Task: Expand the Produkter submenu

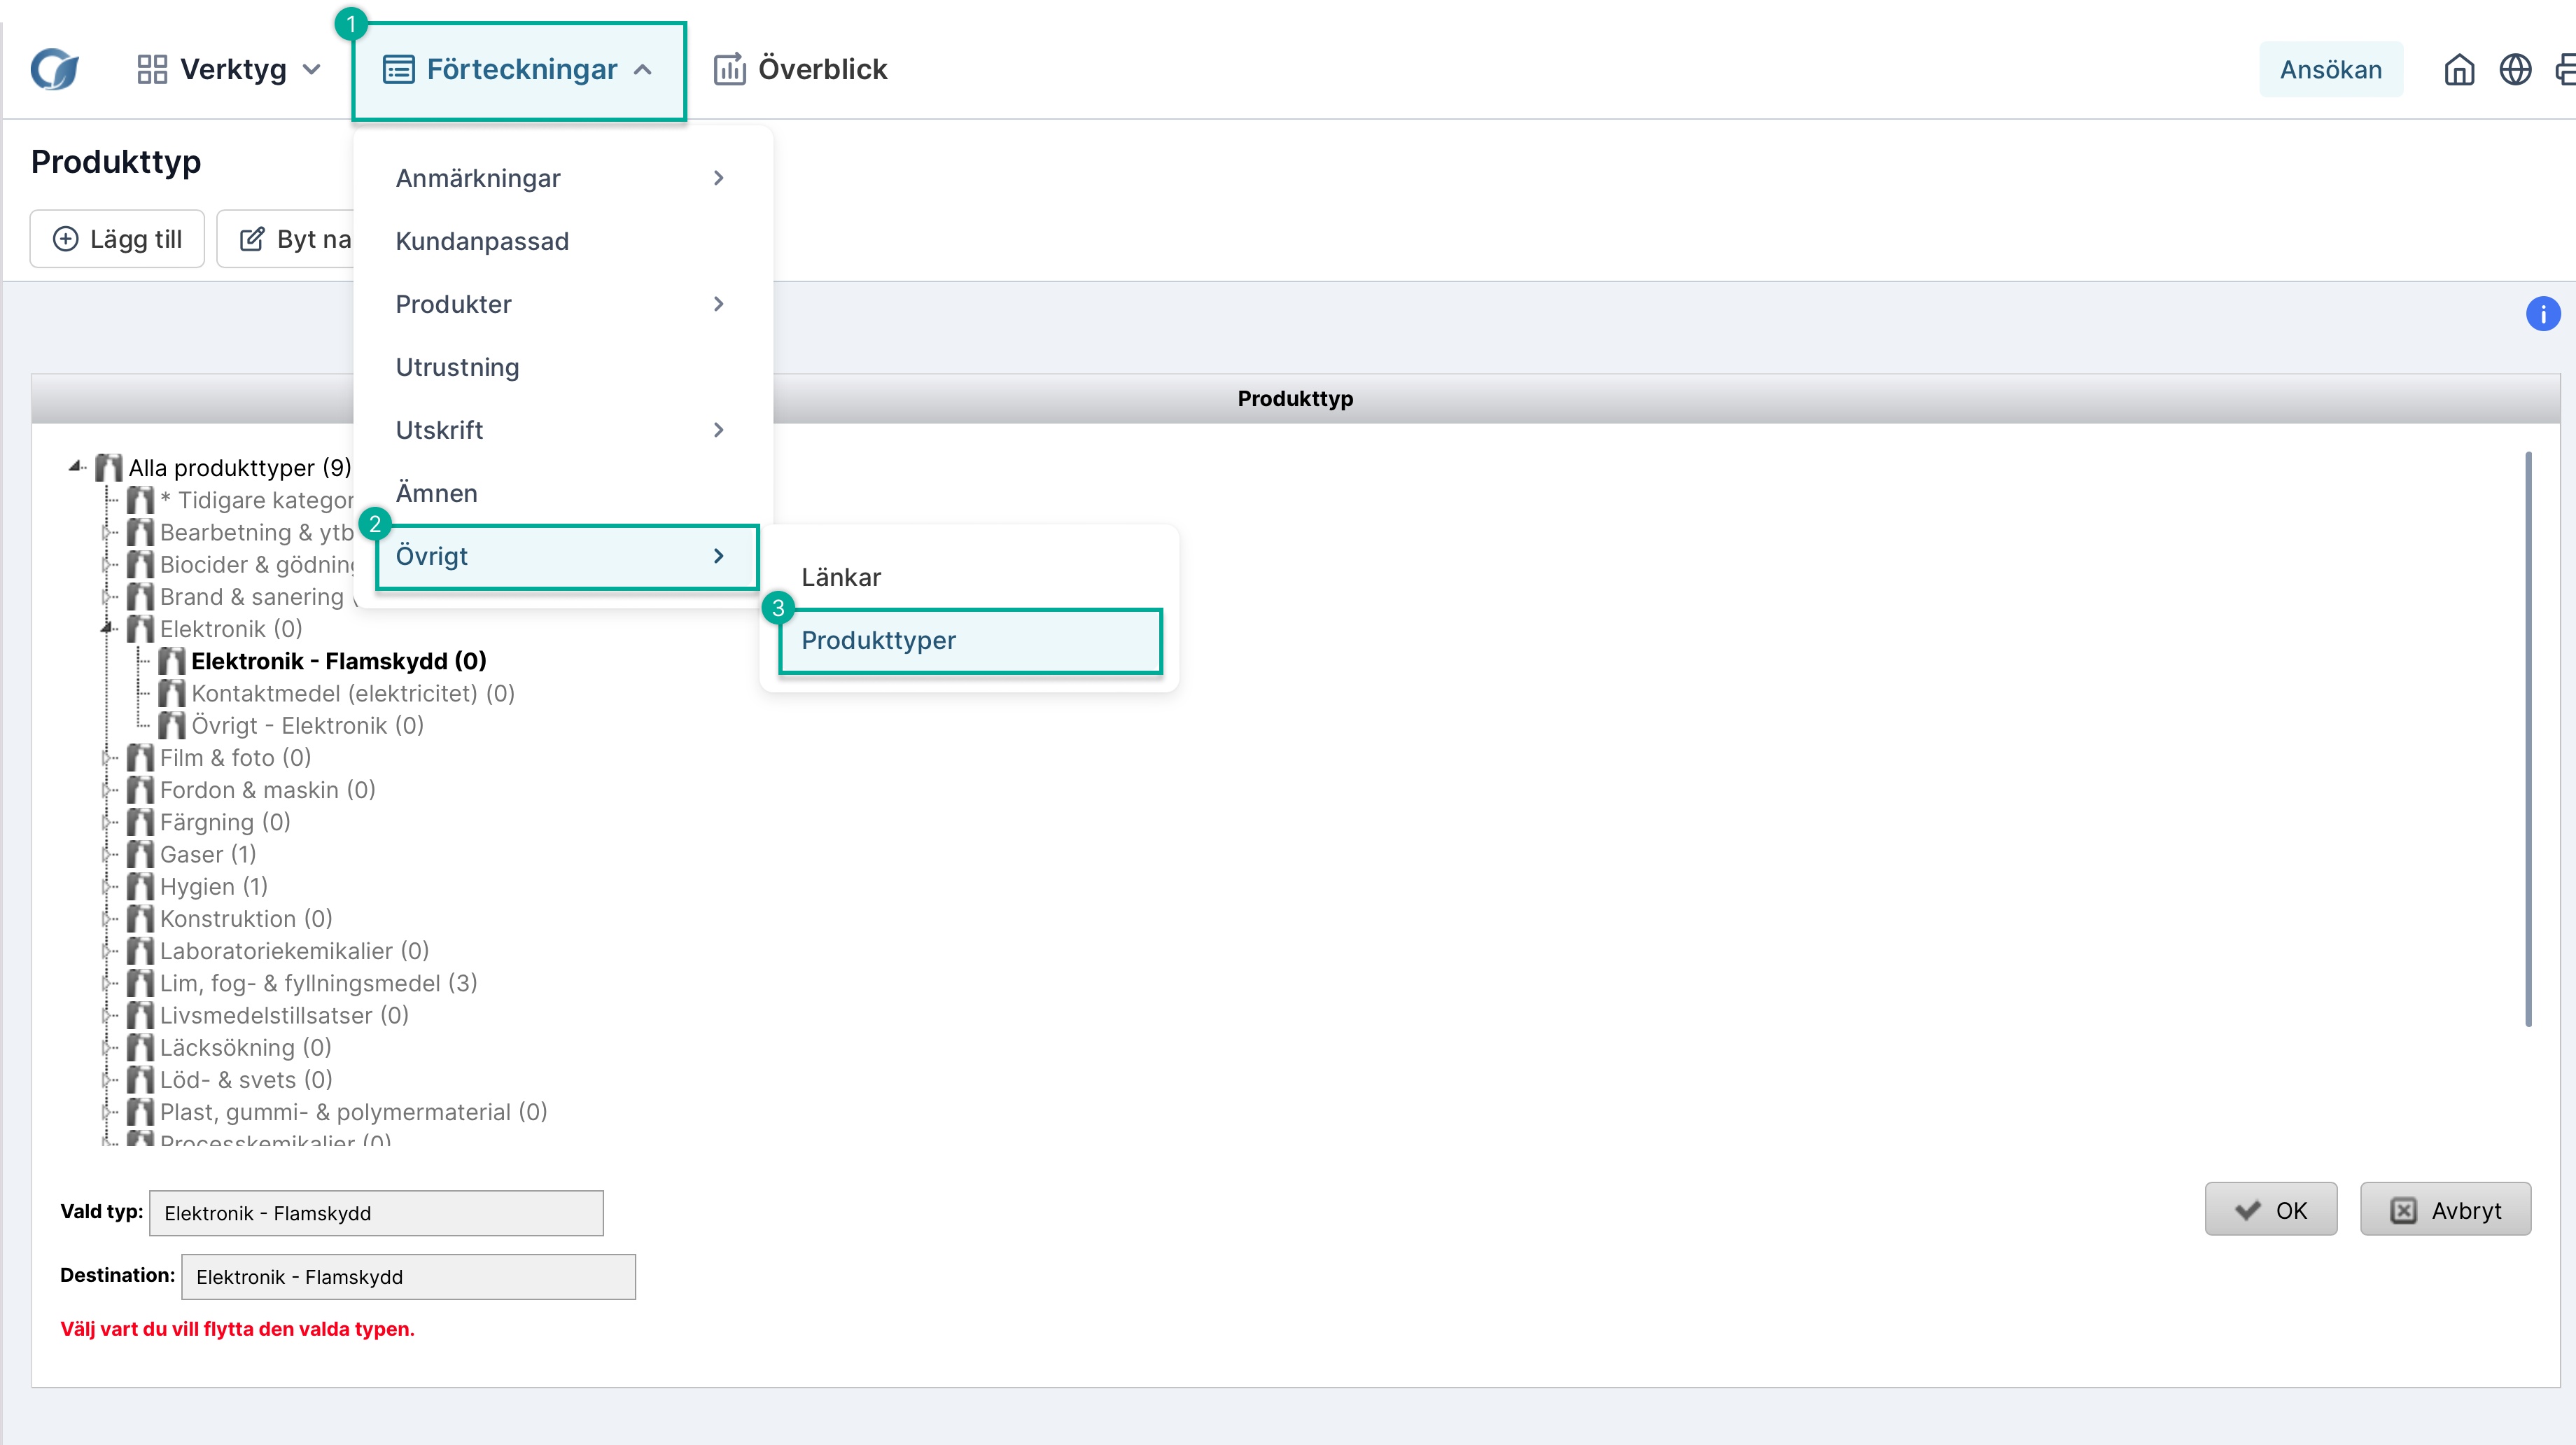Action: [x=560, y=304]
